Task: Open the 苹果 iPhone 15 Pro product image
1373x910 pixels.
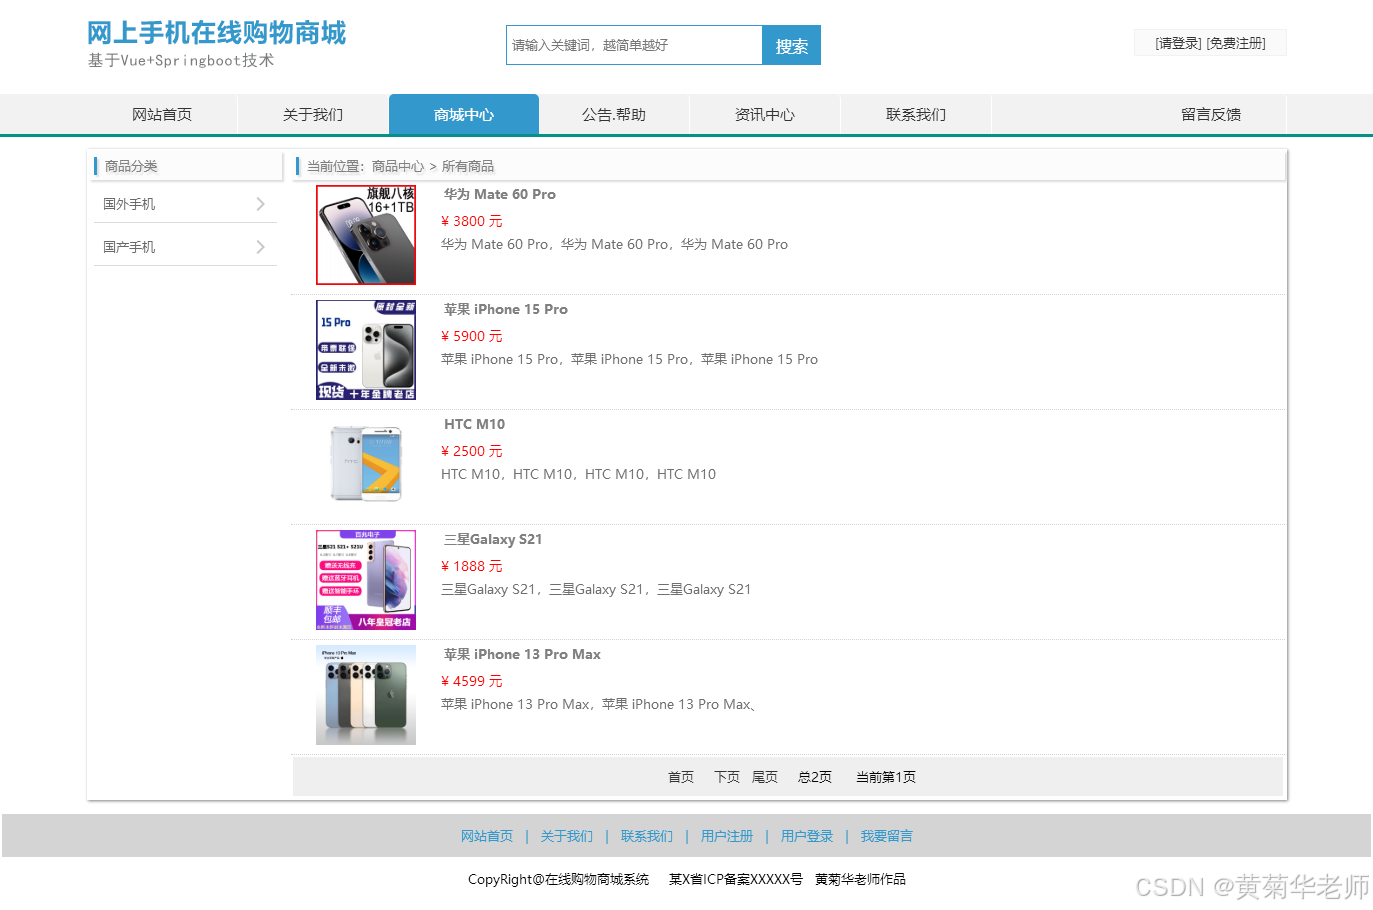Action: 366,350
